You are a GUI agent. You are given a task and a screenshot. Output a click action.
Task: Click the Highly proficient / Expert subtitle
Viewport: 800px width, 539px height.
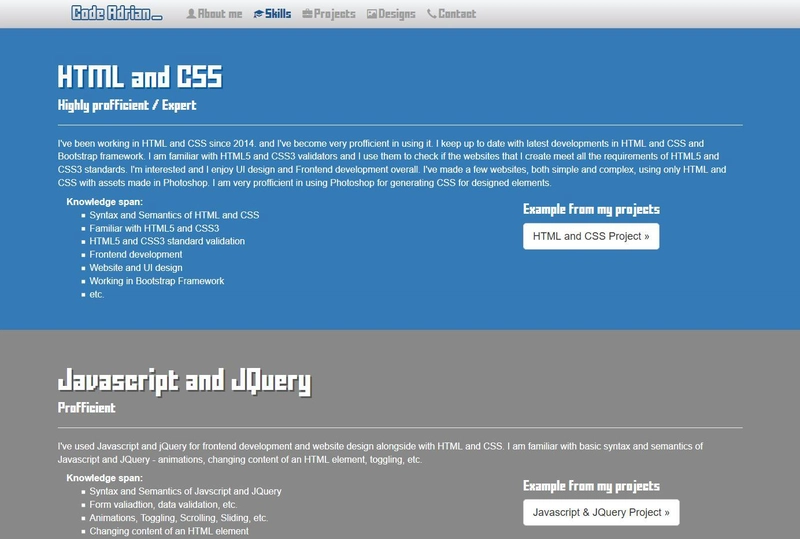coord(127,105)
